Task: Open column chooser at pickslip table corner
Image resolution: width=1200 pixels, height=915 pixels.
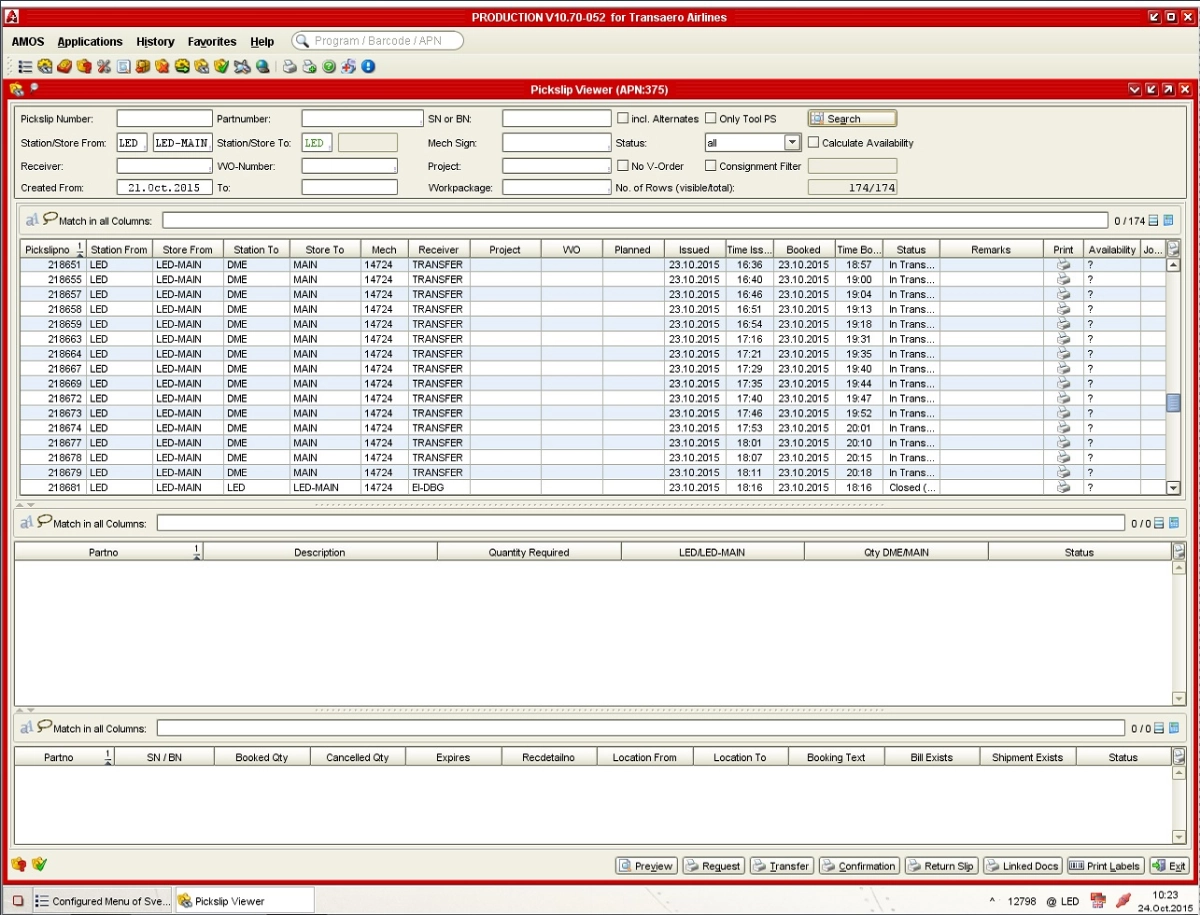Action: click(x=1173, y=249)
